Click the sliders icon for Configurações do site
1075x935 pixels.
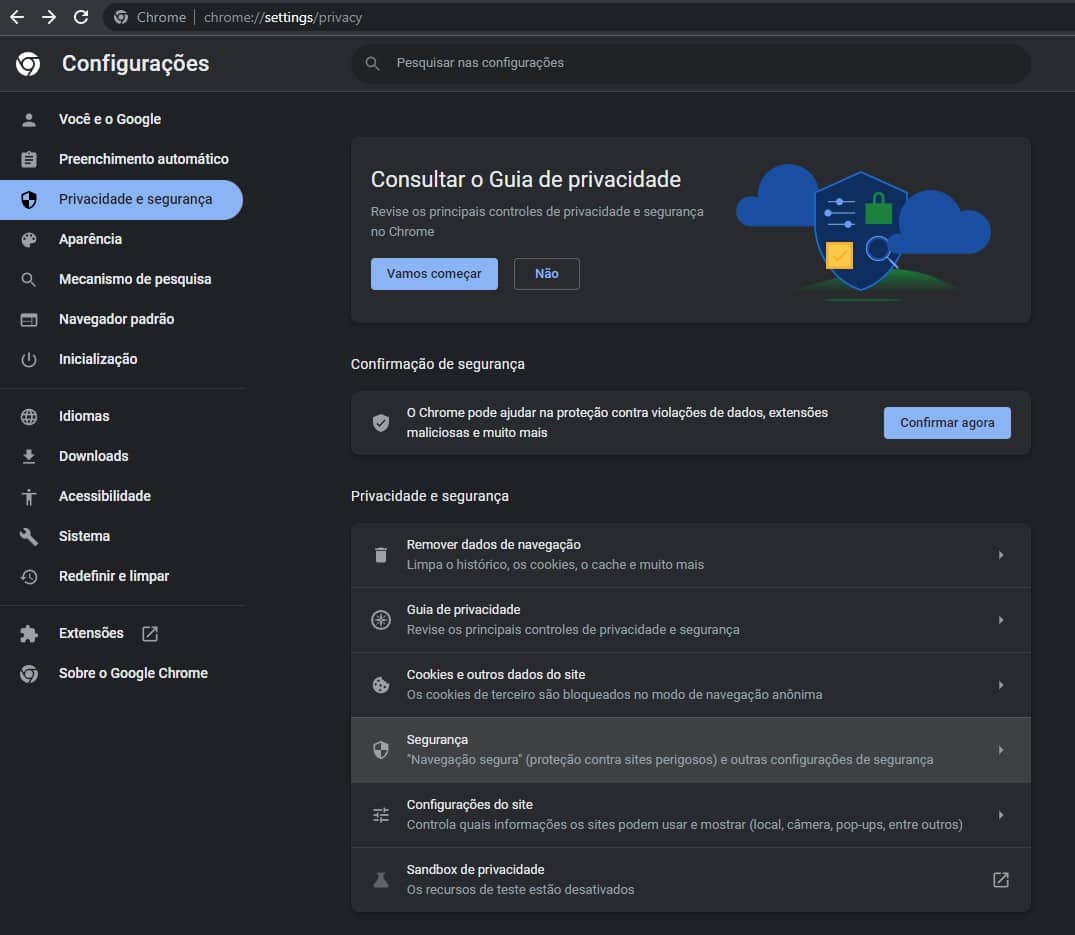pos(380,815)
